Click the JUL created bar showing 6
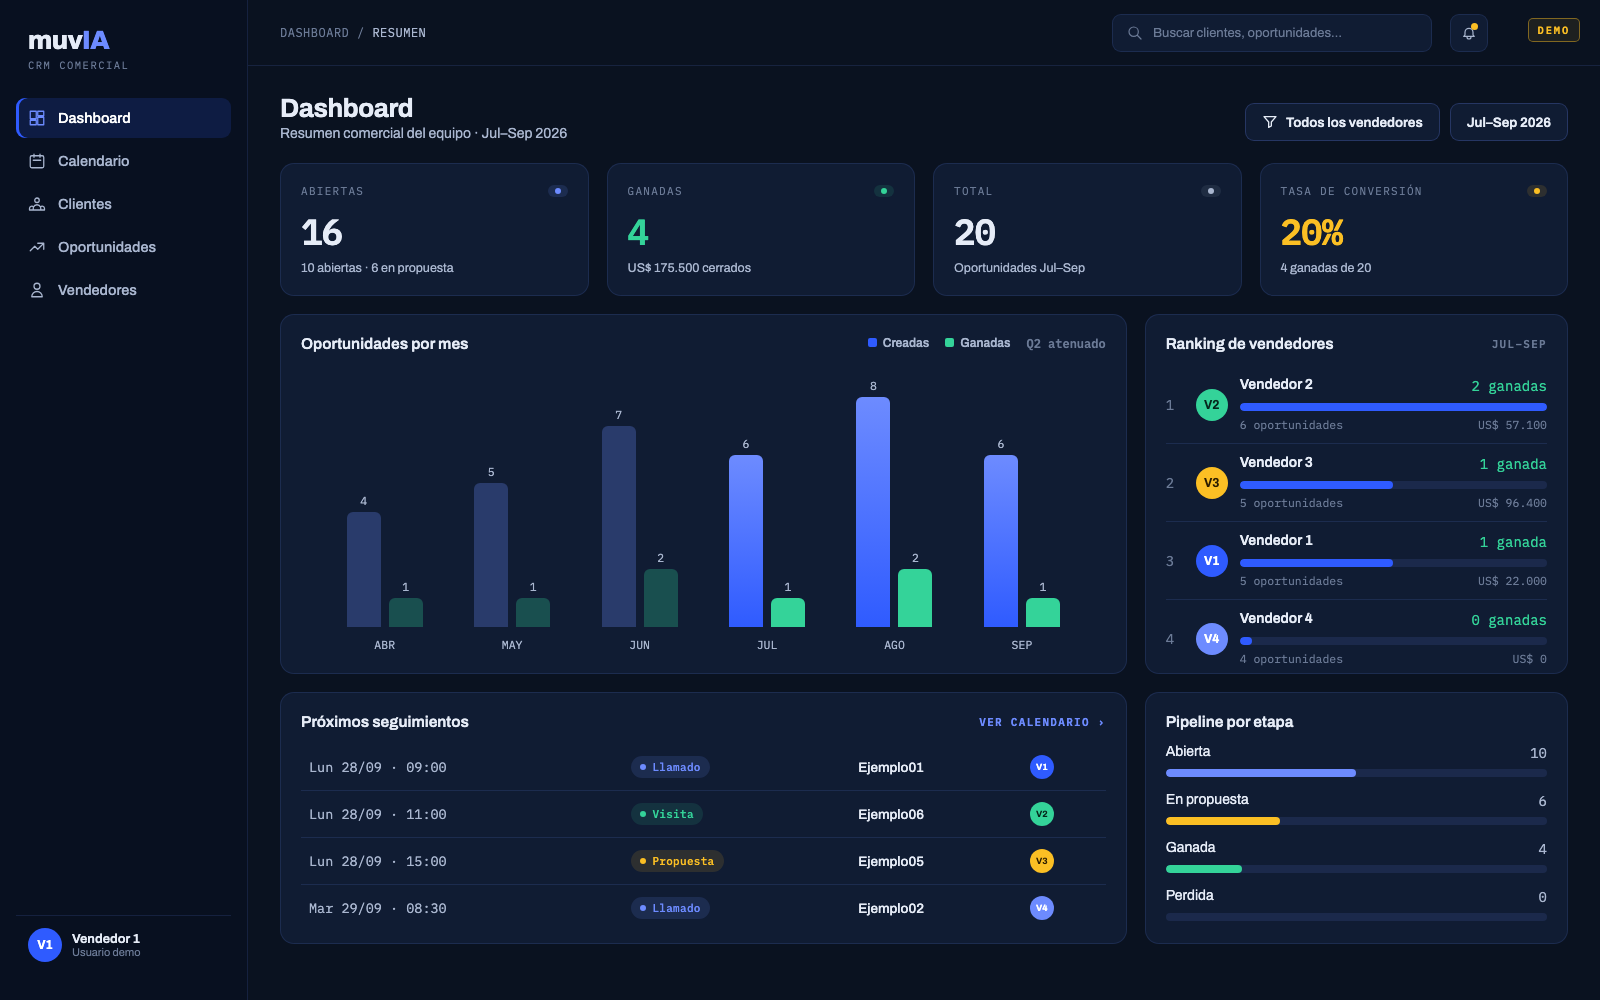This screenshot has height=1000, width=1600. 746,541
